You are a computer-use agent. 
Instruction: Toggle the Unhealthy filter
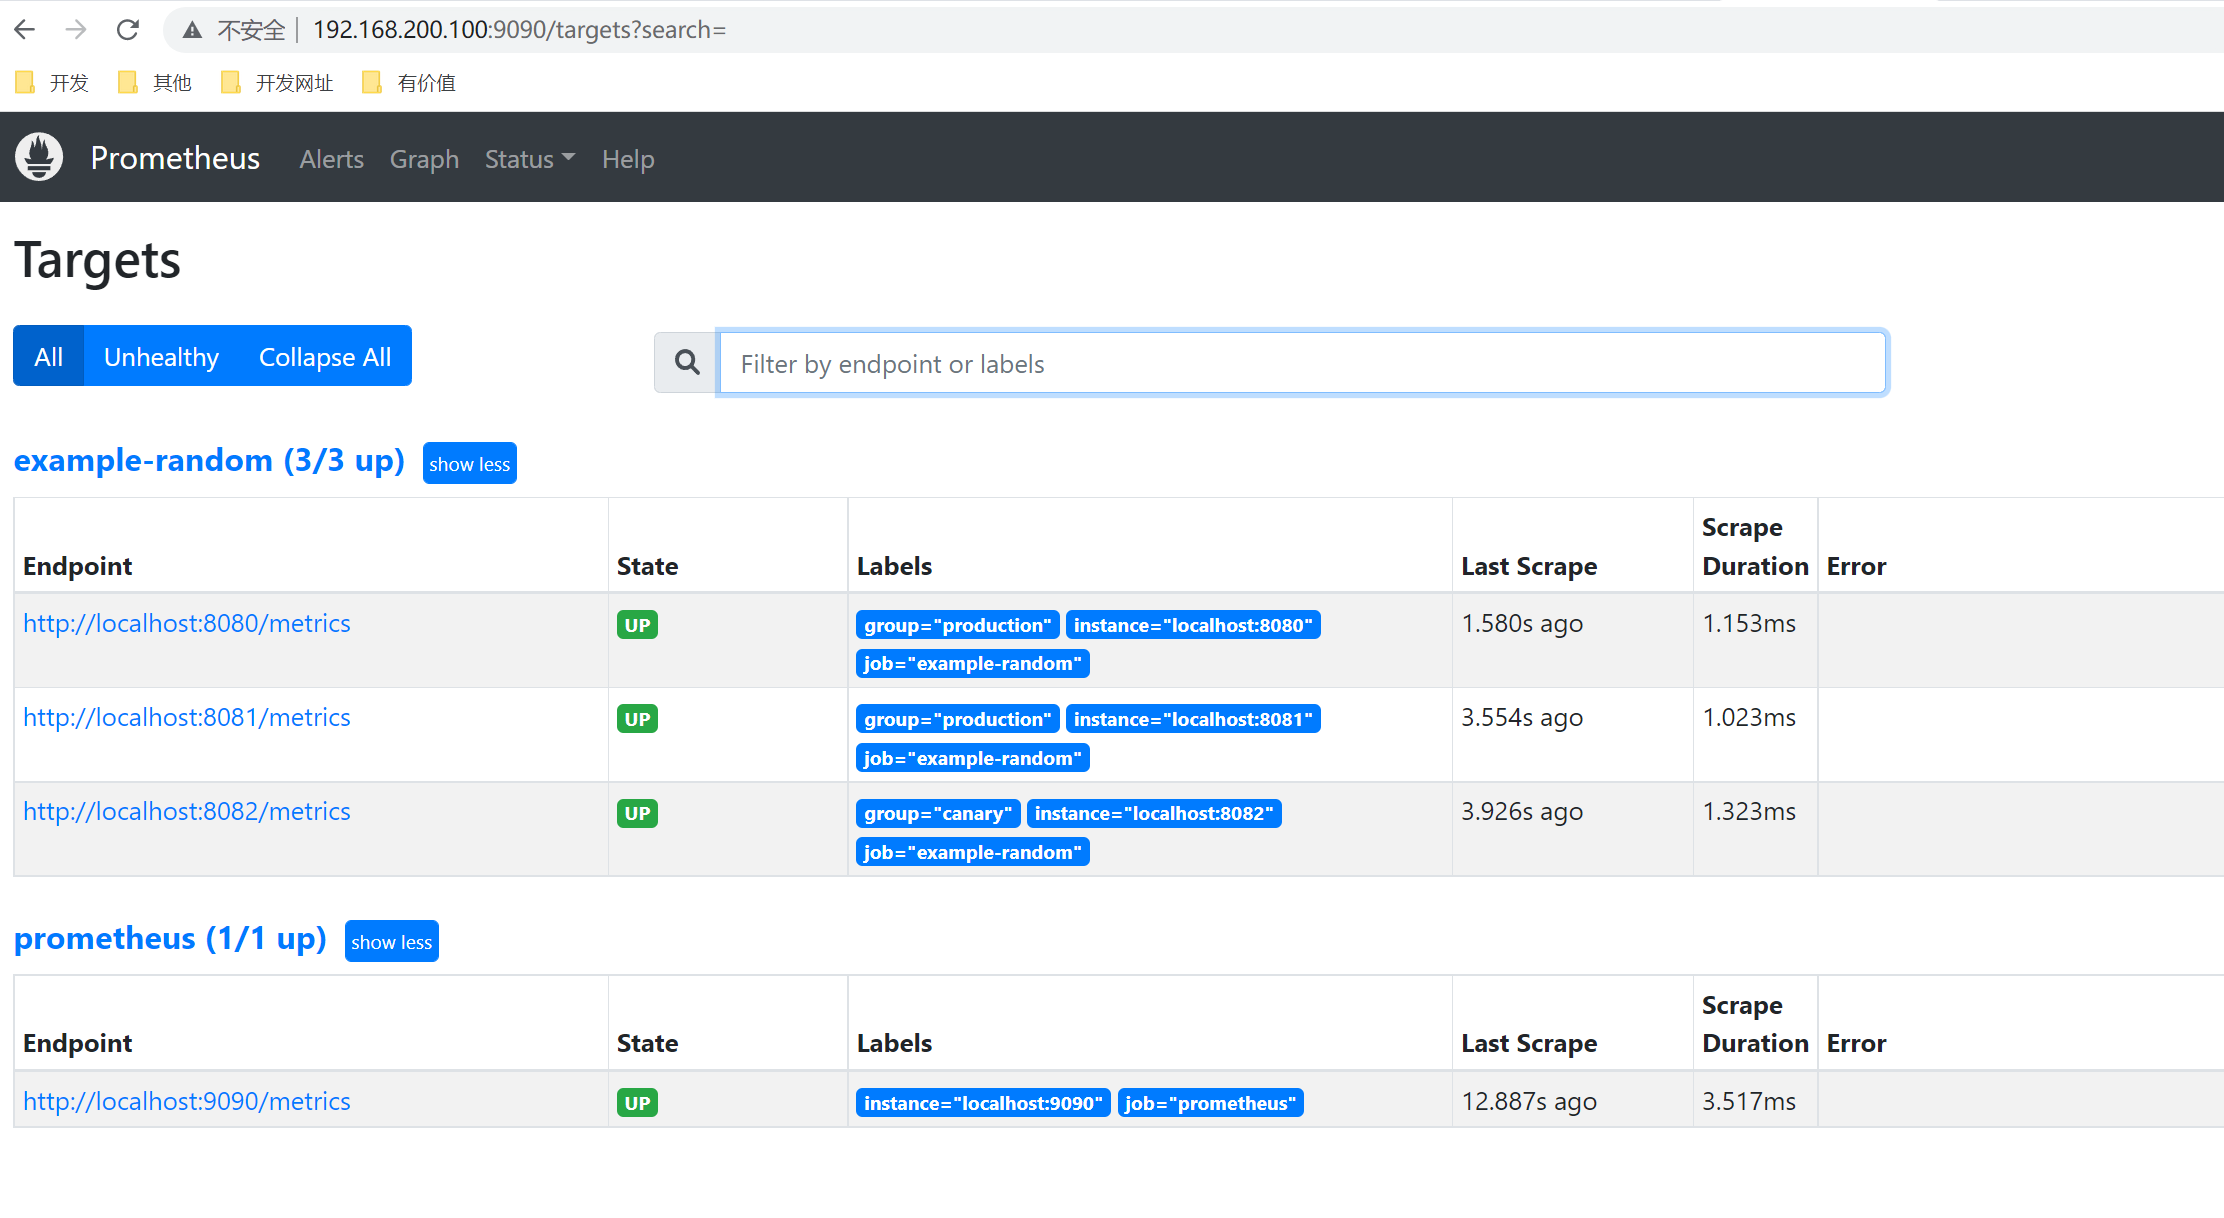click(161, 356)
